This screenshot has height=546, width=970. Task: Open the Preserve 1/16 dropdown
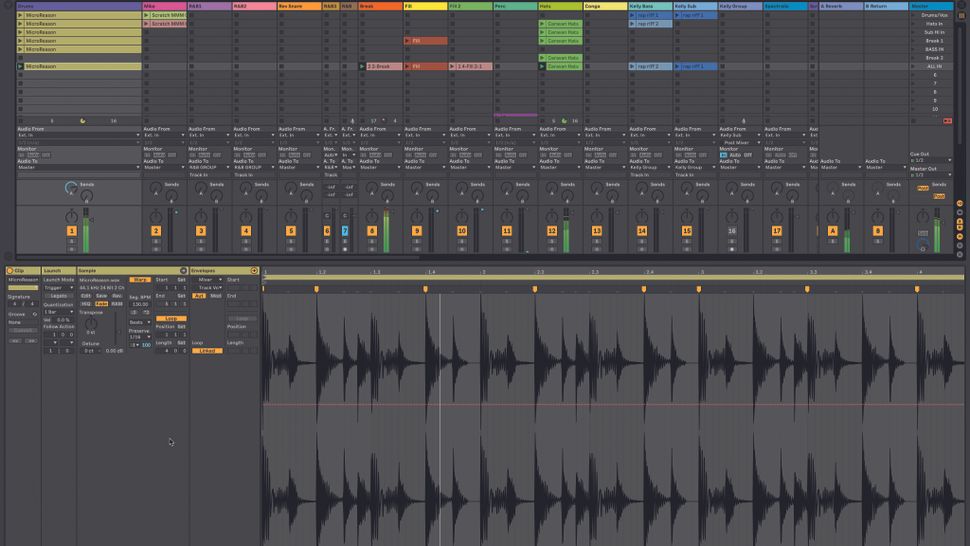coord(140,337)
